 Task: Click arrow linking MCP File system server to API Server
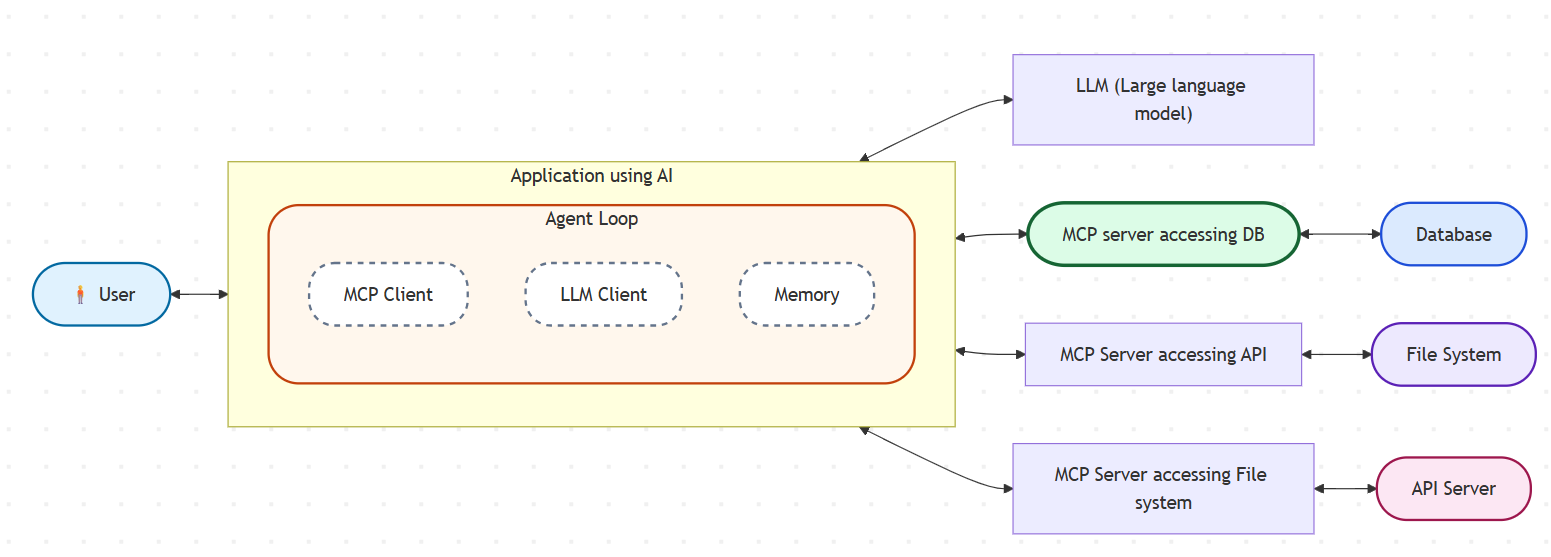tap(1345, 488)
